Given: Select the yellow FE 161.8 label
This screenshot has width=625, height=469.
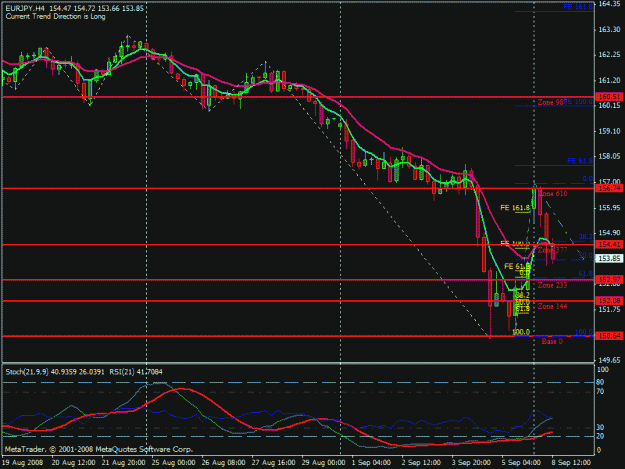Looking at the screenshot, I should (x=515, y=208).
